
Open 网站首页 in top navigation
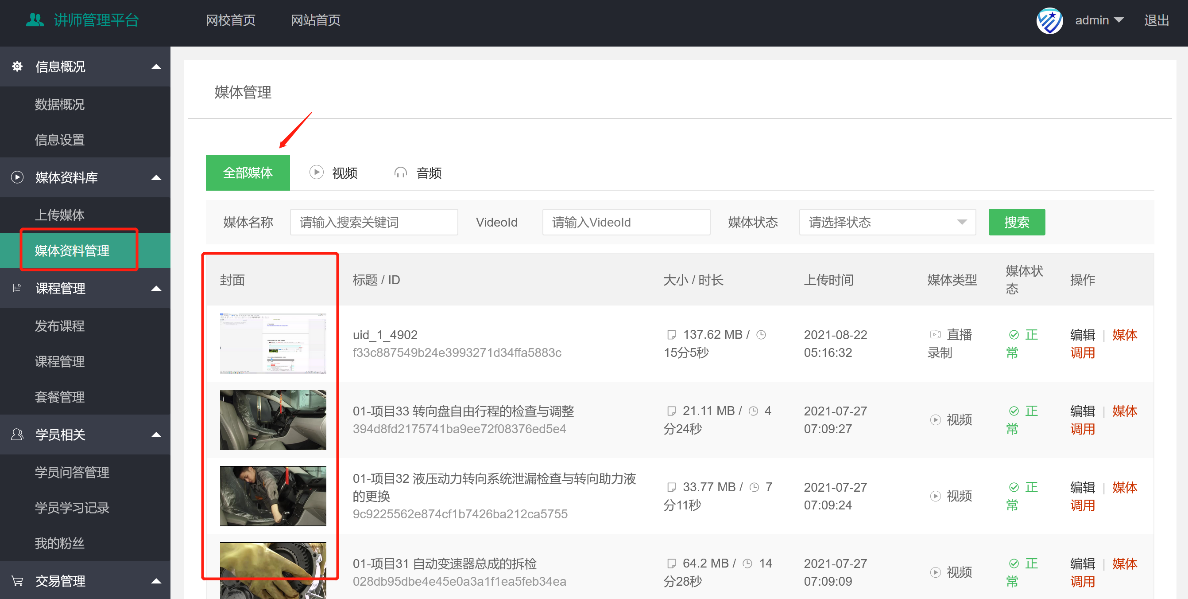(316, 20)
